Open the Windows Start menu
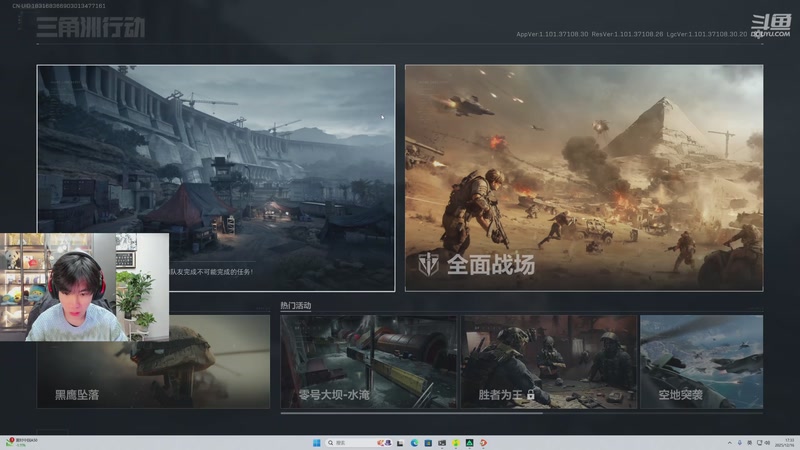Image resolution: width=800 pixels, height=450 pixels. point(316,443)
